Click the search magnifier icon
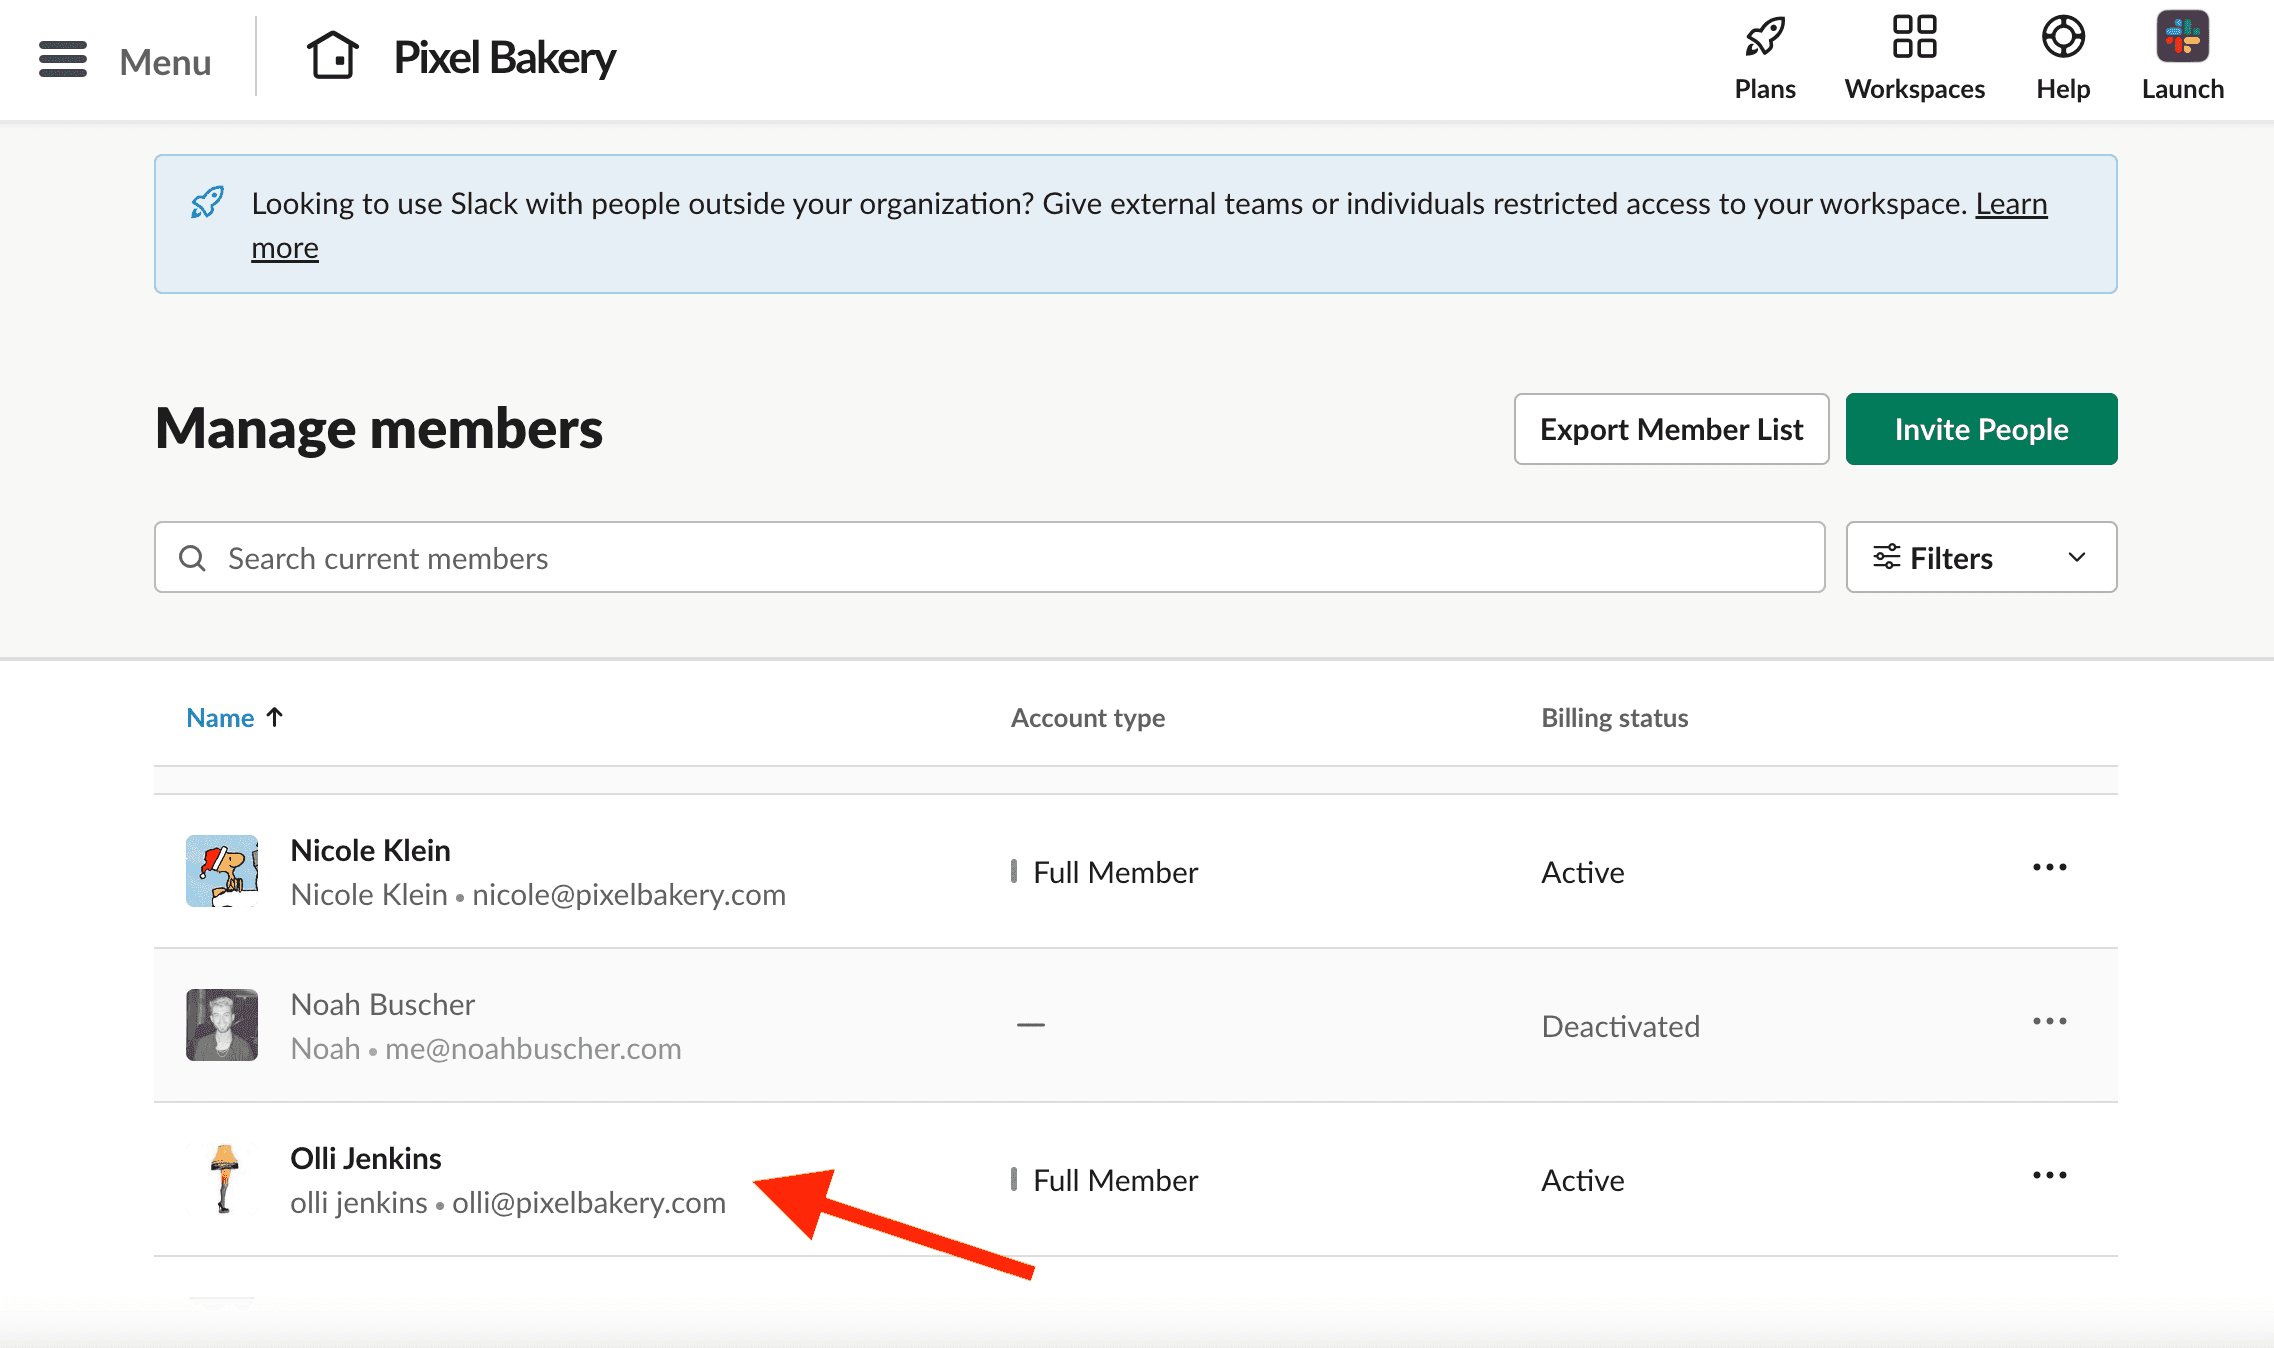This screenshot has width=2274, height=1348. click(192, 558)
